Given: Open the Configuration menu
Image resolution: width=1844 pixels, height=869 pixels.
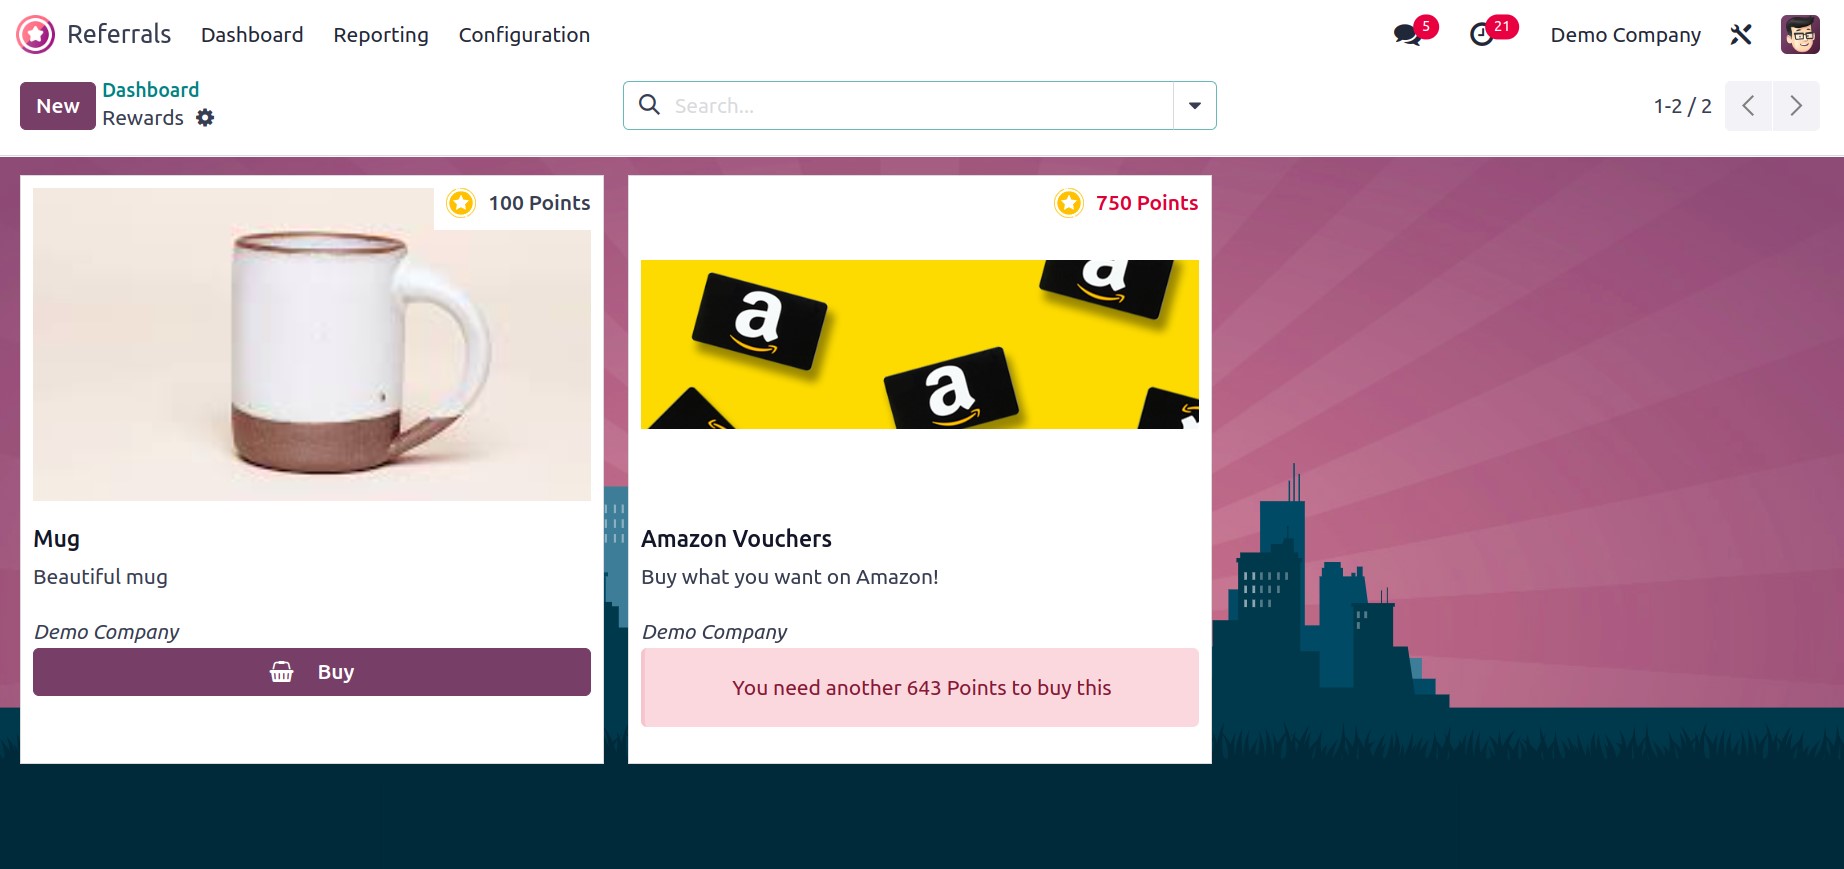Looking at the screenshot, I should pos(524,35).
